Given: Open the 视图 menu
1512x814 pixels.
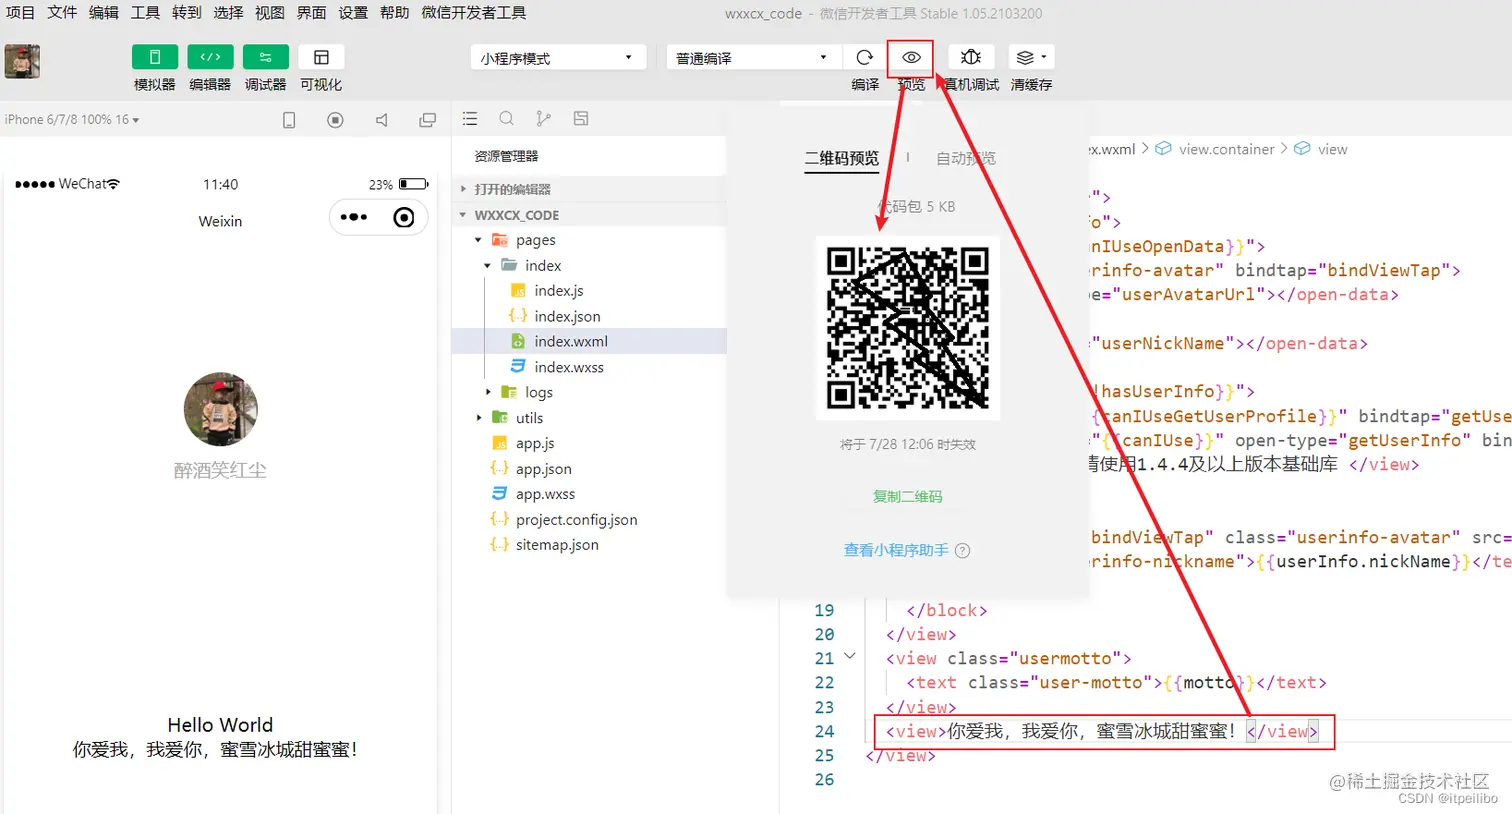Looking at the screenshot, I should (270, 12).
